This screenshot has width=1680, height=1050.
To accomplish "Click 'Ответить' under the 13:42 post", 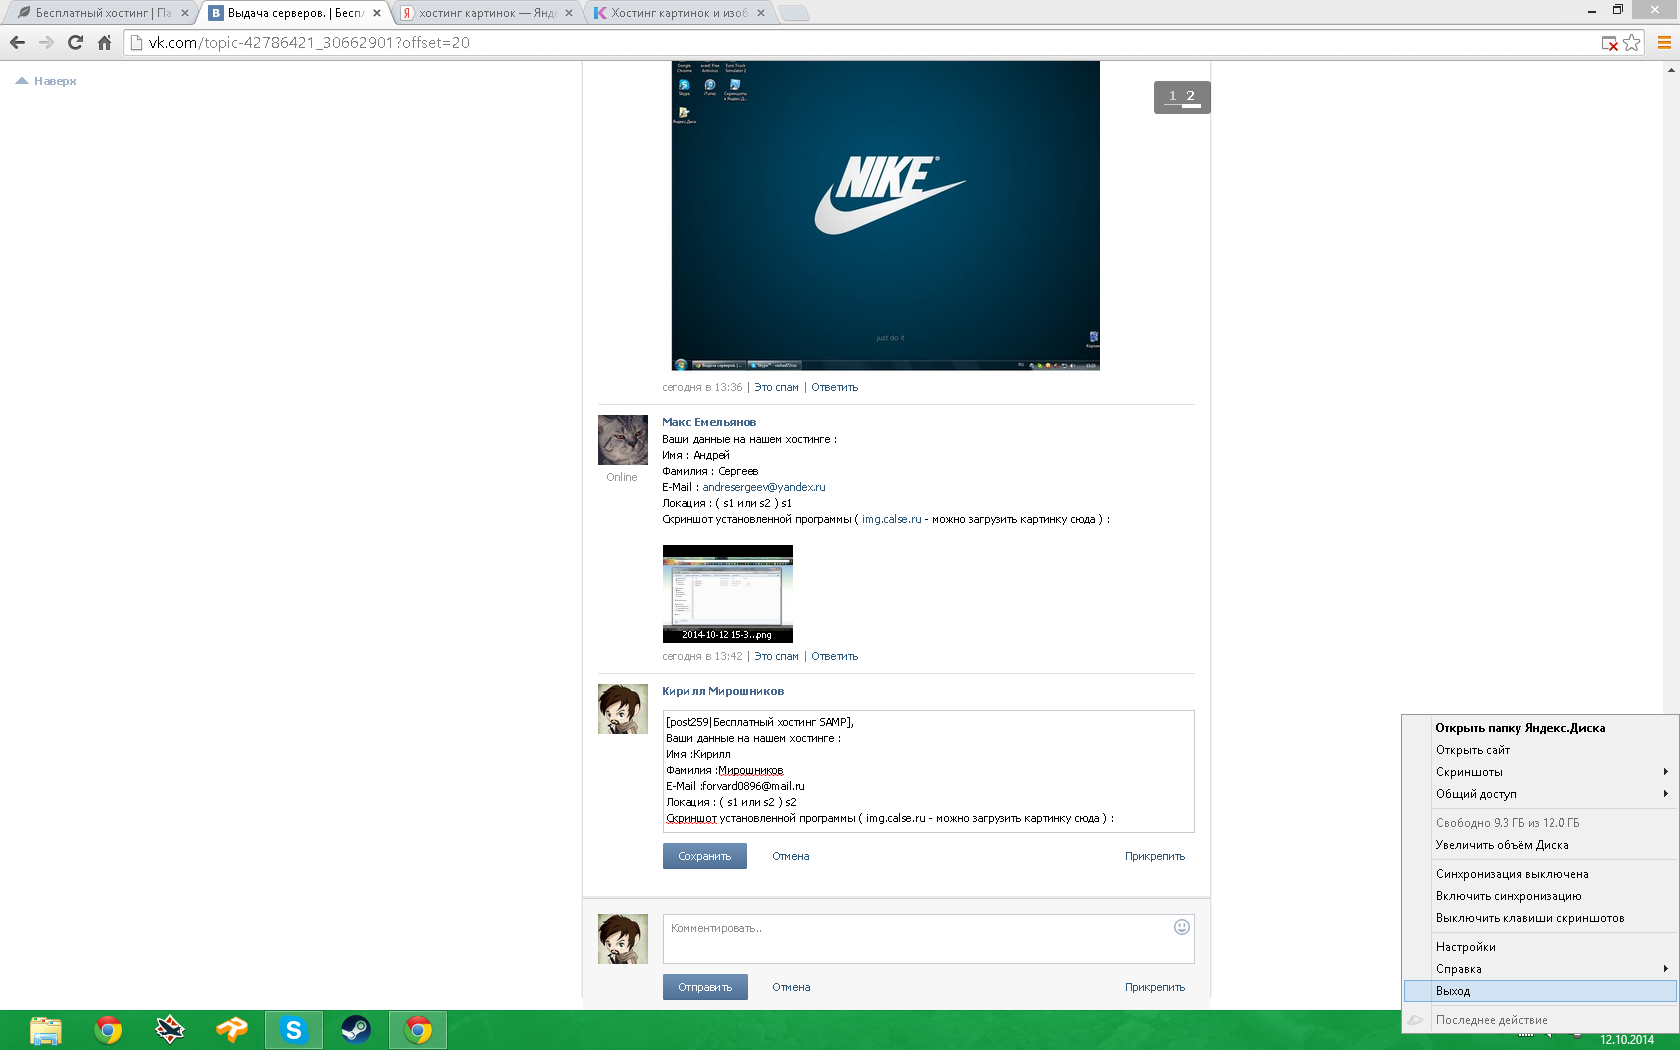I will 834,656.
